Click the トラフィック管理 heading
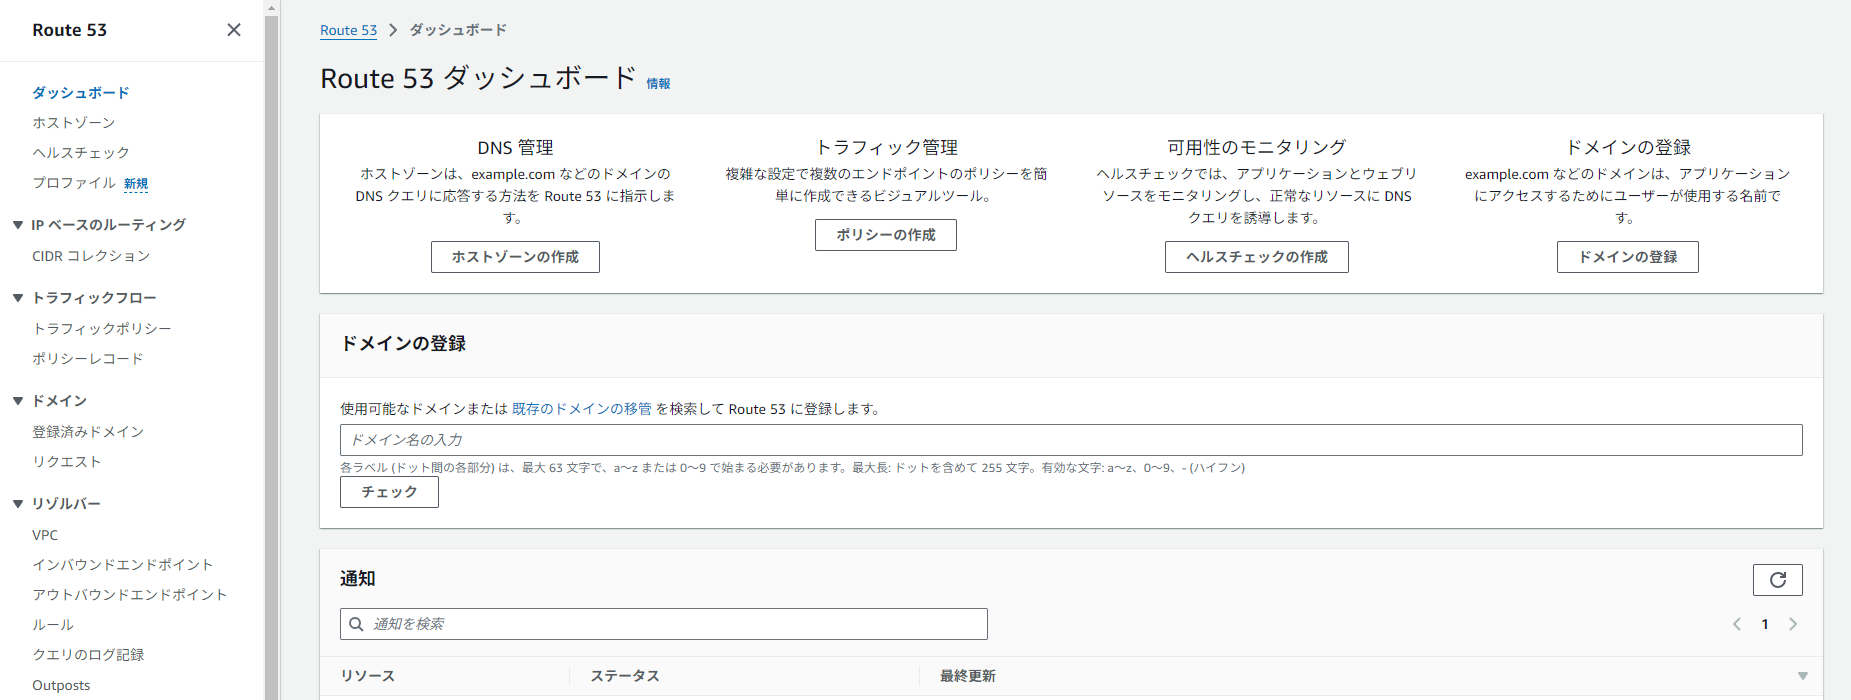This screenshot has height=700, width=1851. (886, 148)
